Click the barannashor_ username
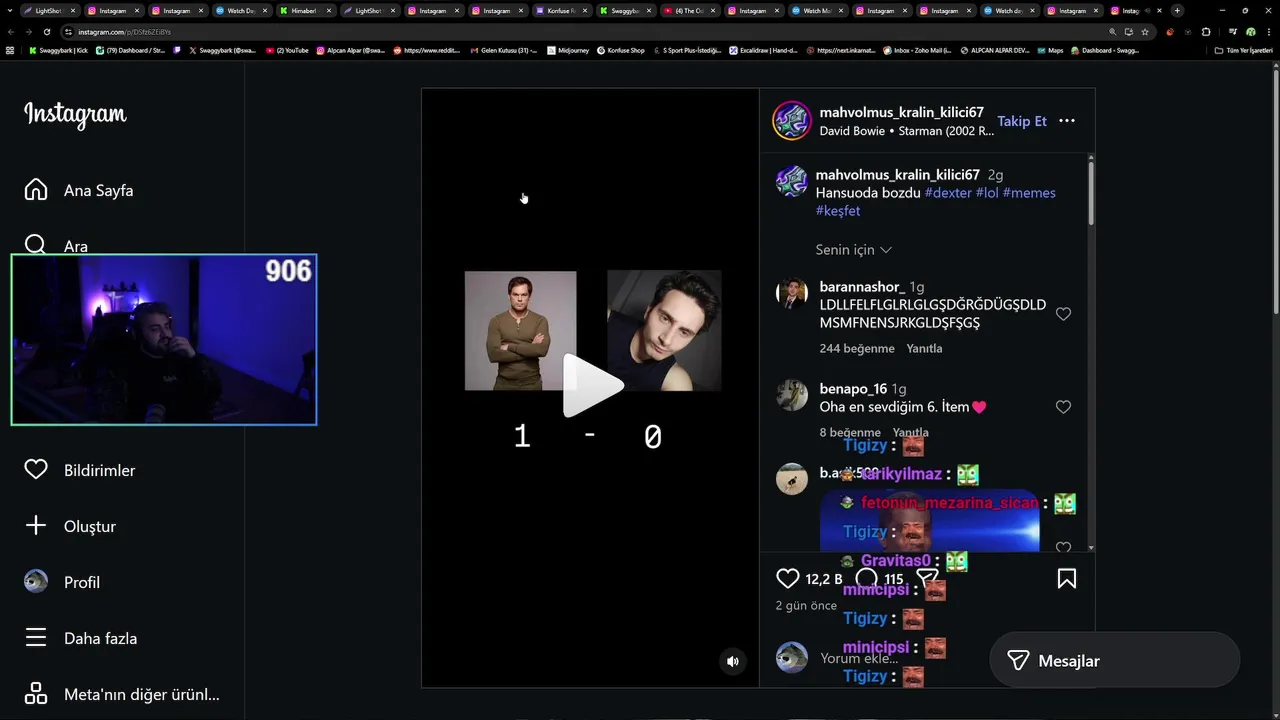Viewport: 1280px width, 720px height. 862,287
